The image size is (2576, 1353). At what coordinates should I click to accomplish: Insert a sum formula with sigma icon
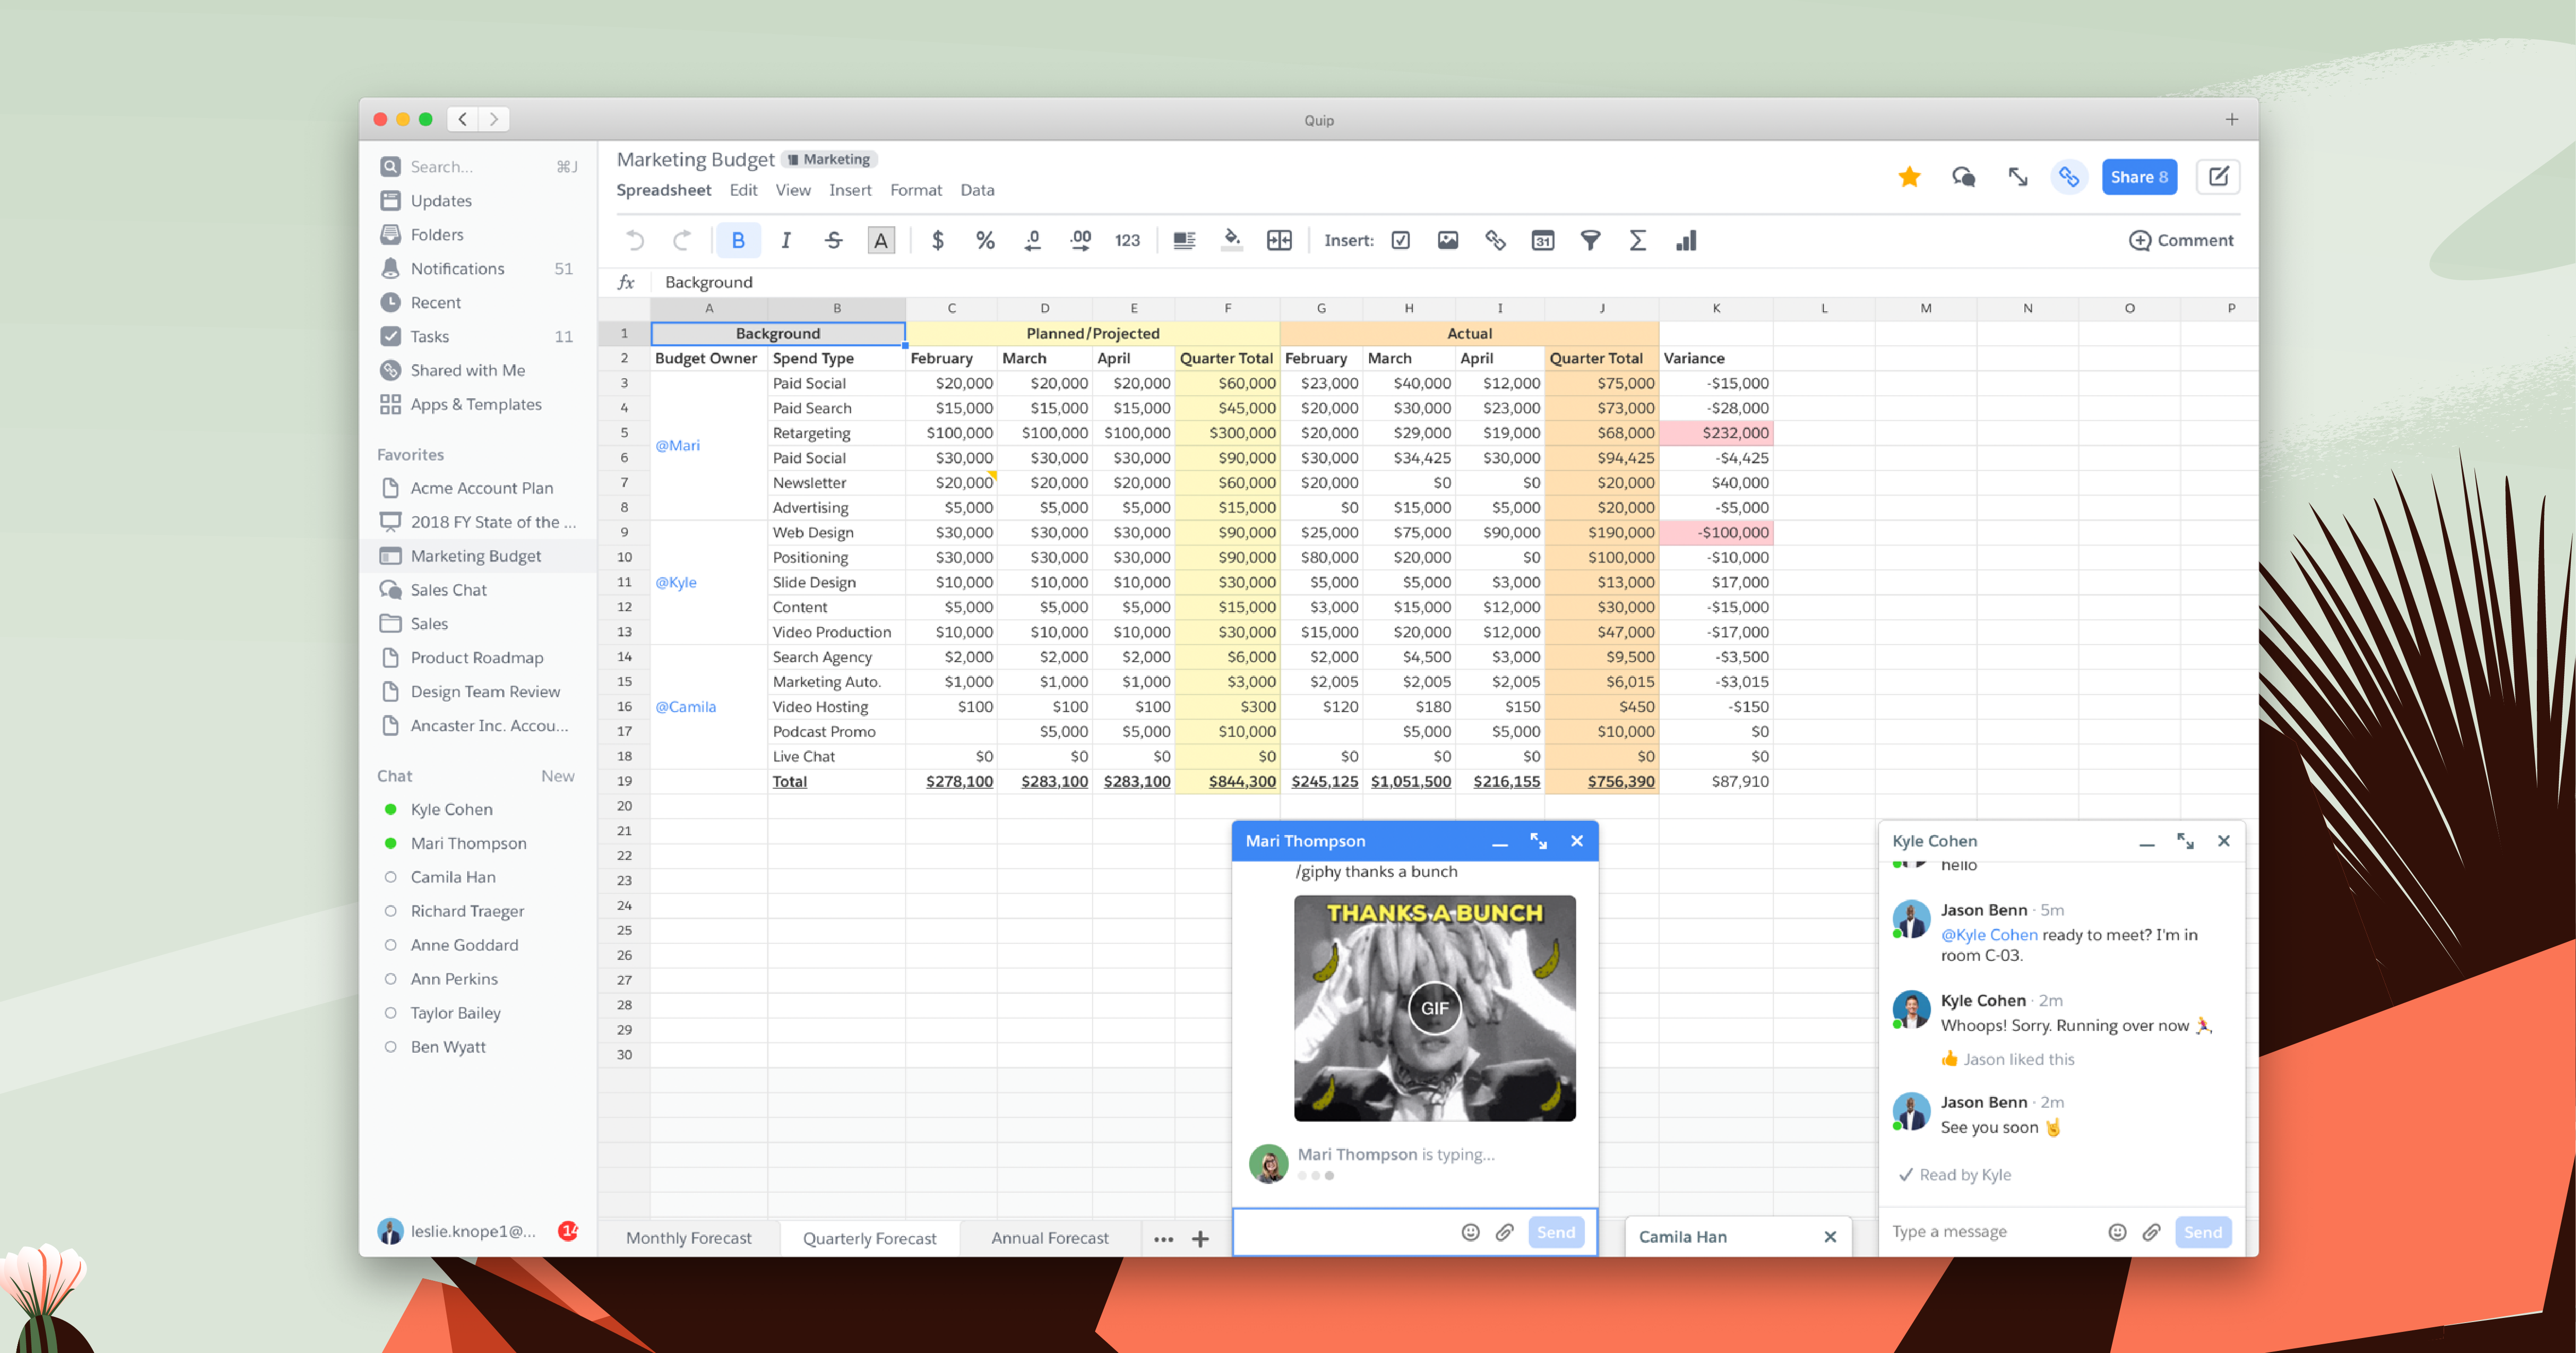(x=1637, y=240)
